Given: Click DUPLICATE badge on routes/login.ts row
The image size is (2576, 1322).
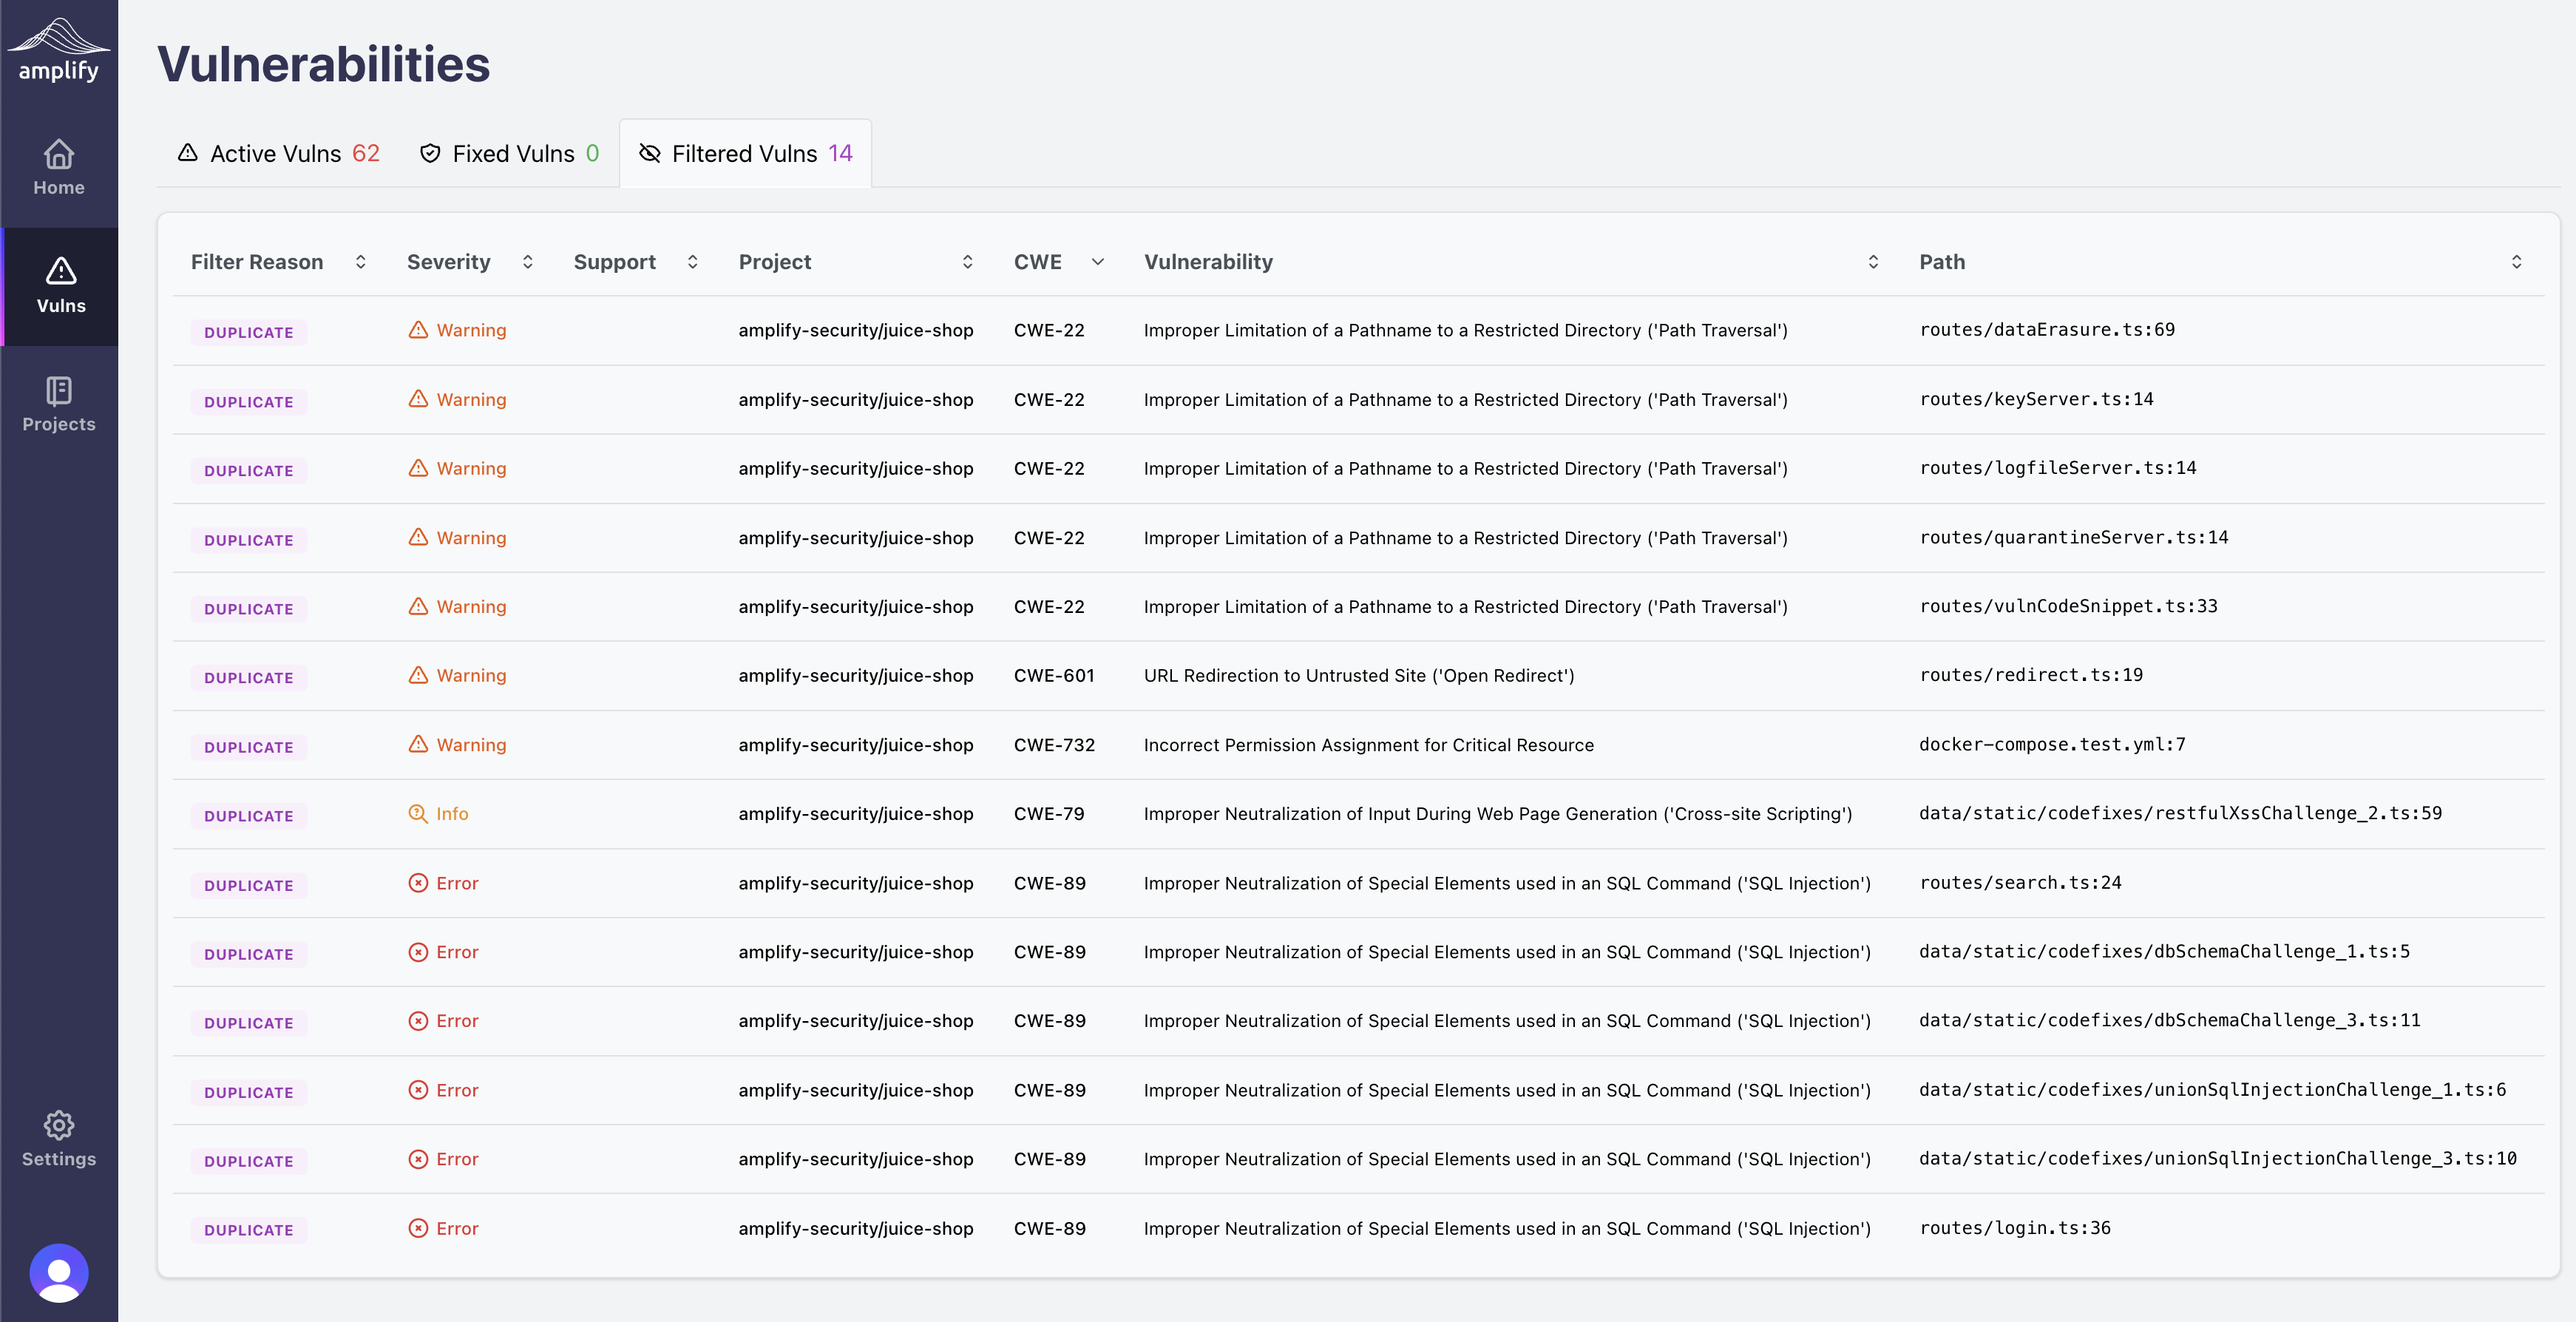Looking at the screenshot, I should [x=249, y=1230].
